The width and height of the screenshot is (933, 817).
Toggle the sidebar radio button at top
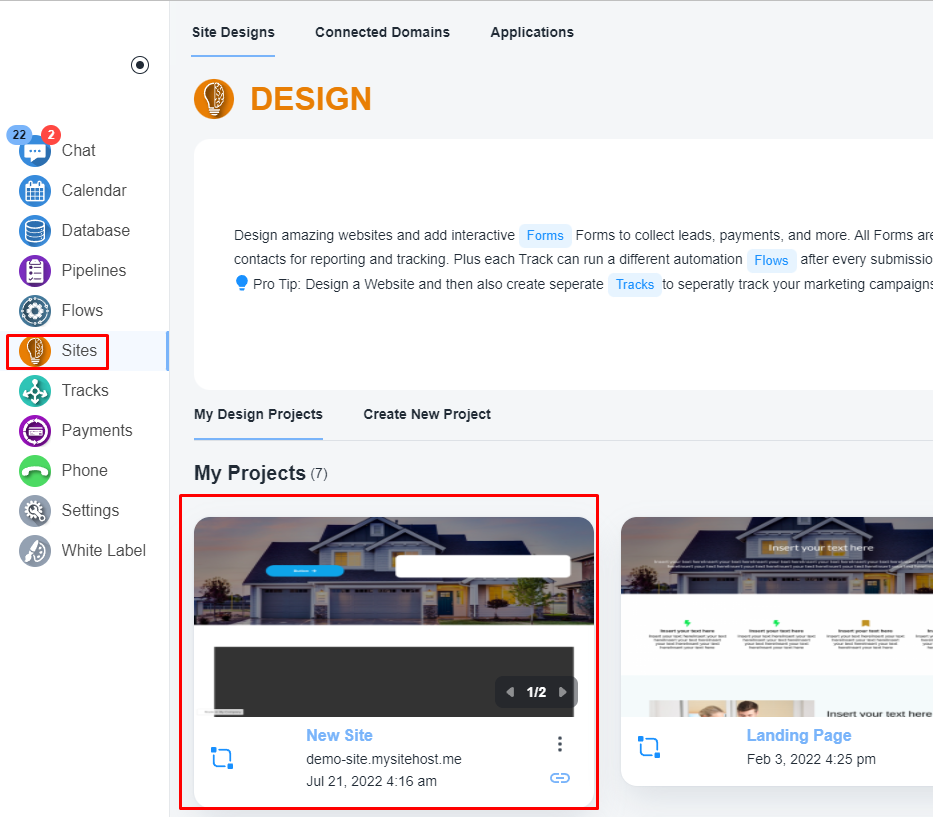140,65
